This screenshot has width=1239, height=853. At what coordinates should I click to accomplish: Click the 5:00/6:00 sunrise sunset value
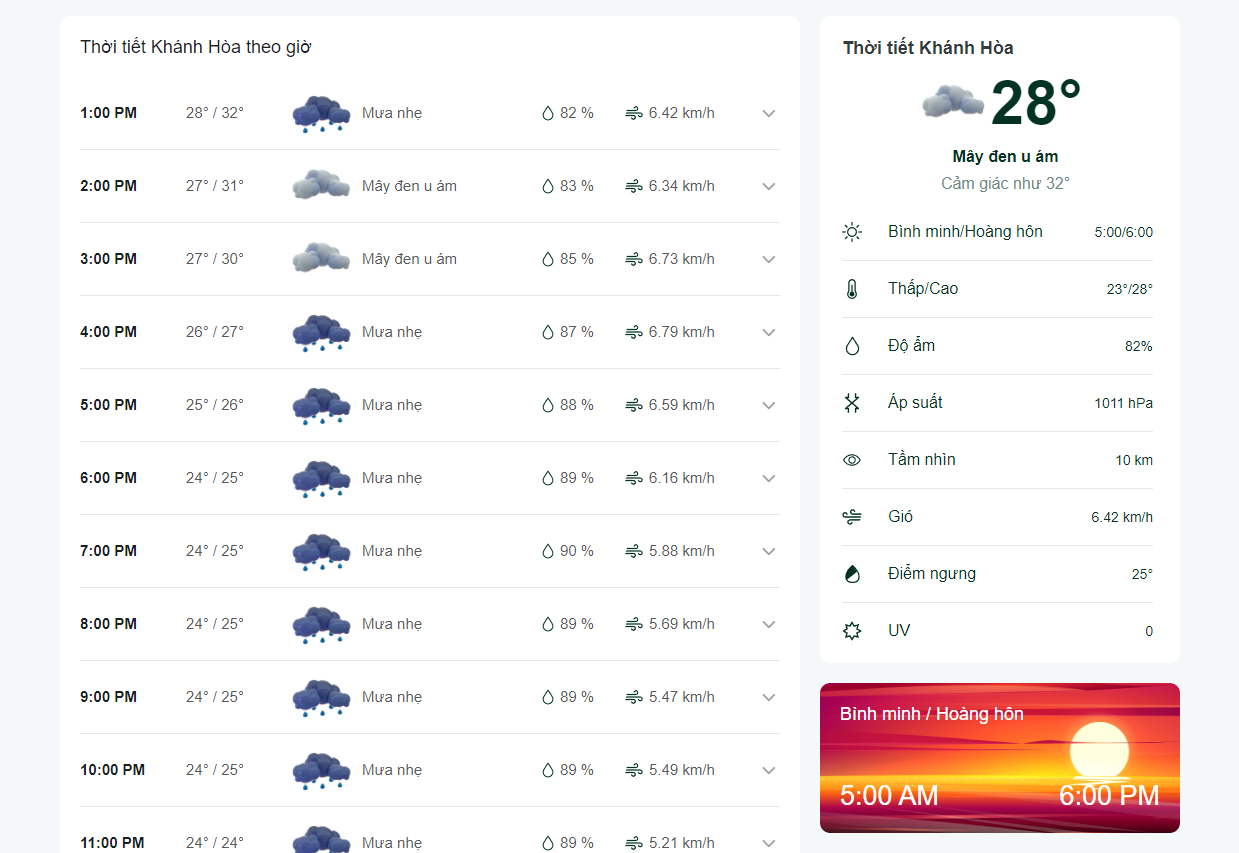pos(1123,232)
